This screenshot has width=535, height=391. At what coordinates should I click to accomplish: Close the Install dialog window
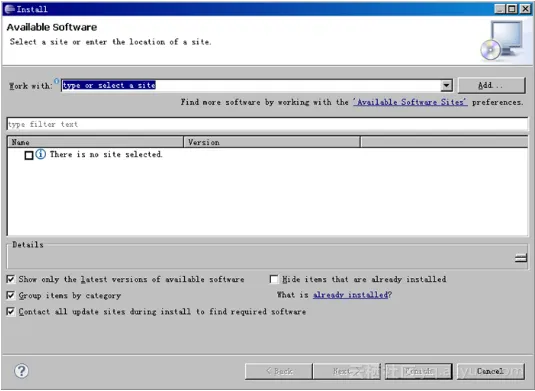pos(525,9)
